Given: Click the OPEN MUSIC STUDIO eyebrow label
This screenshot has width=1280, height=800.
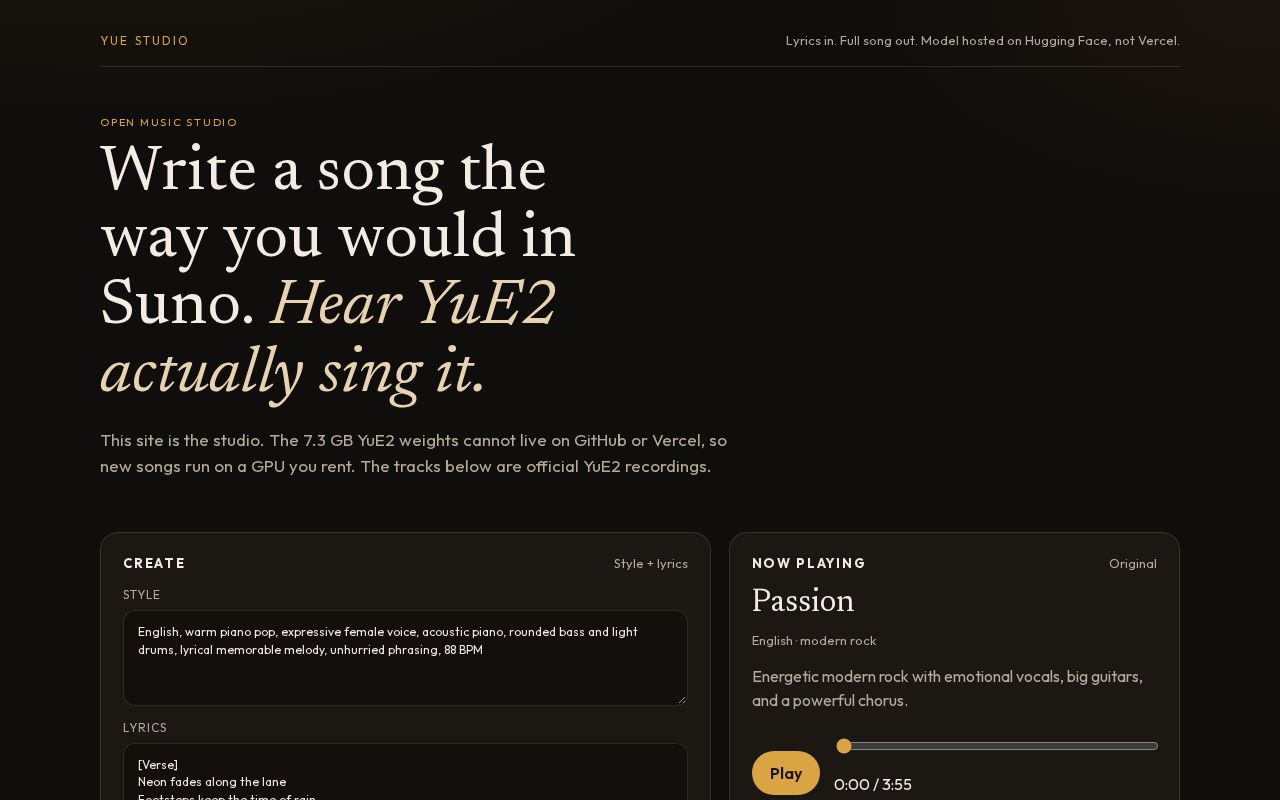Looking at the screenshot, I should 169,123.
